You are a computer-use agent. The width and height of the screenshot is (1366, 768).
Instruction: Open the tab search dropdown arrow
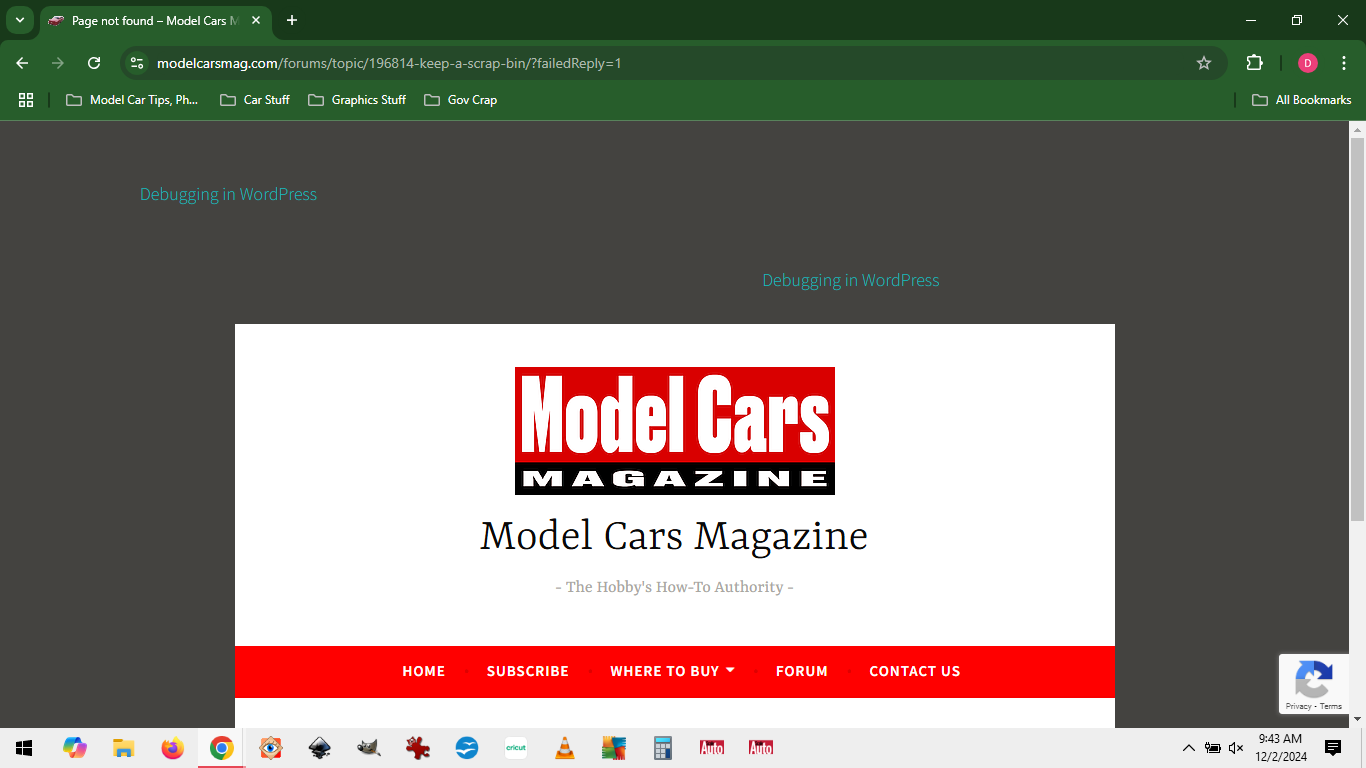click(x=19, y=20)
